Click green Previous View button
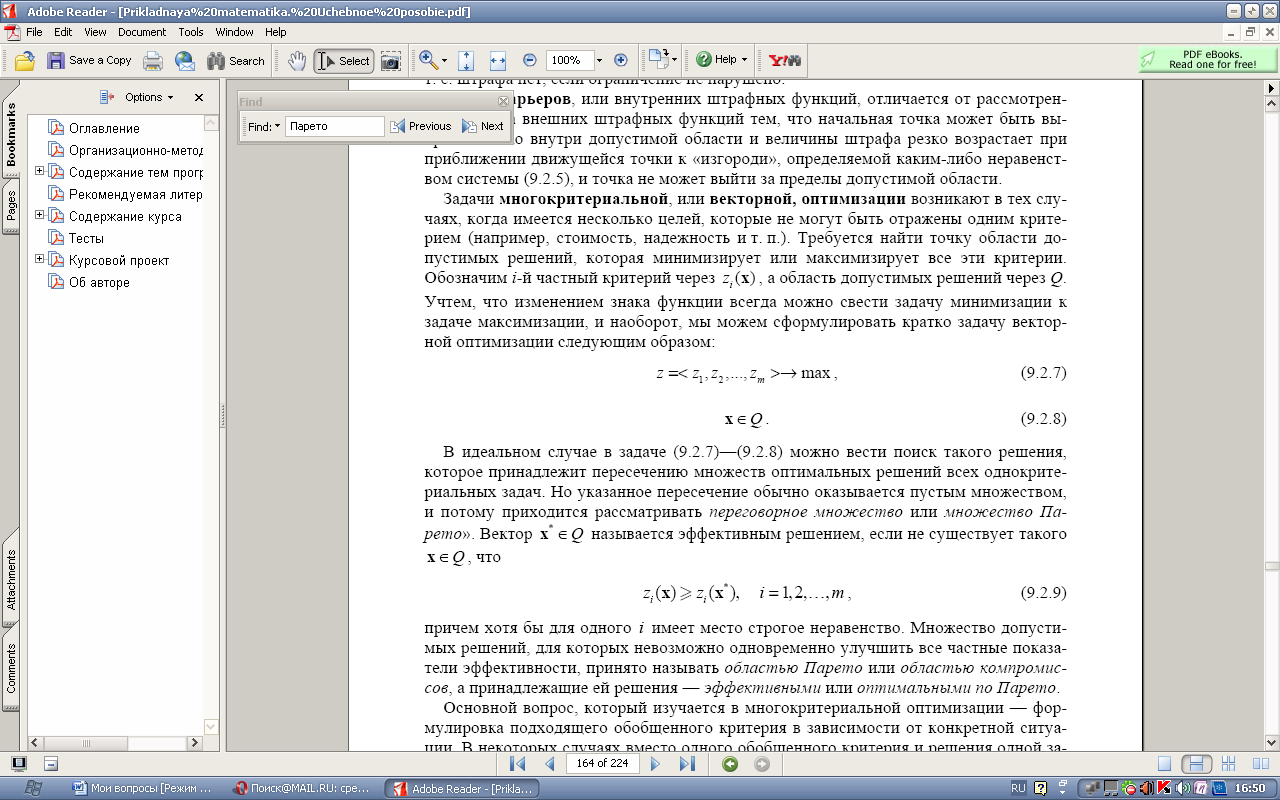Image resolution: width=1280 pixels, height=800 pixels. [x=730, y=764]
